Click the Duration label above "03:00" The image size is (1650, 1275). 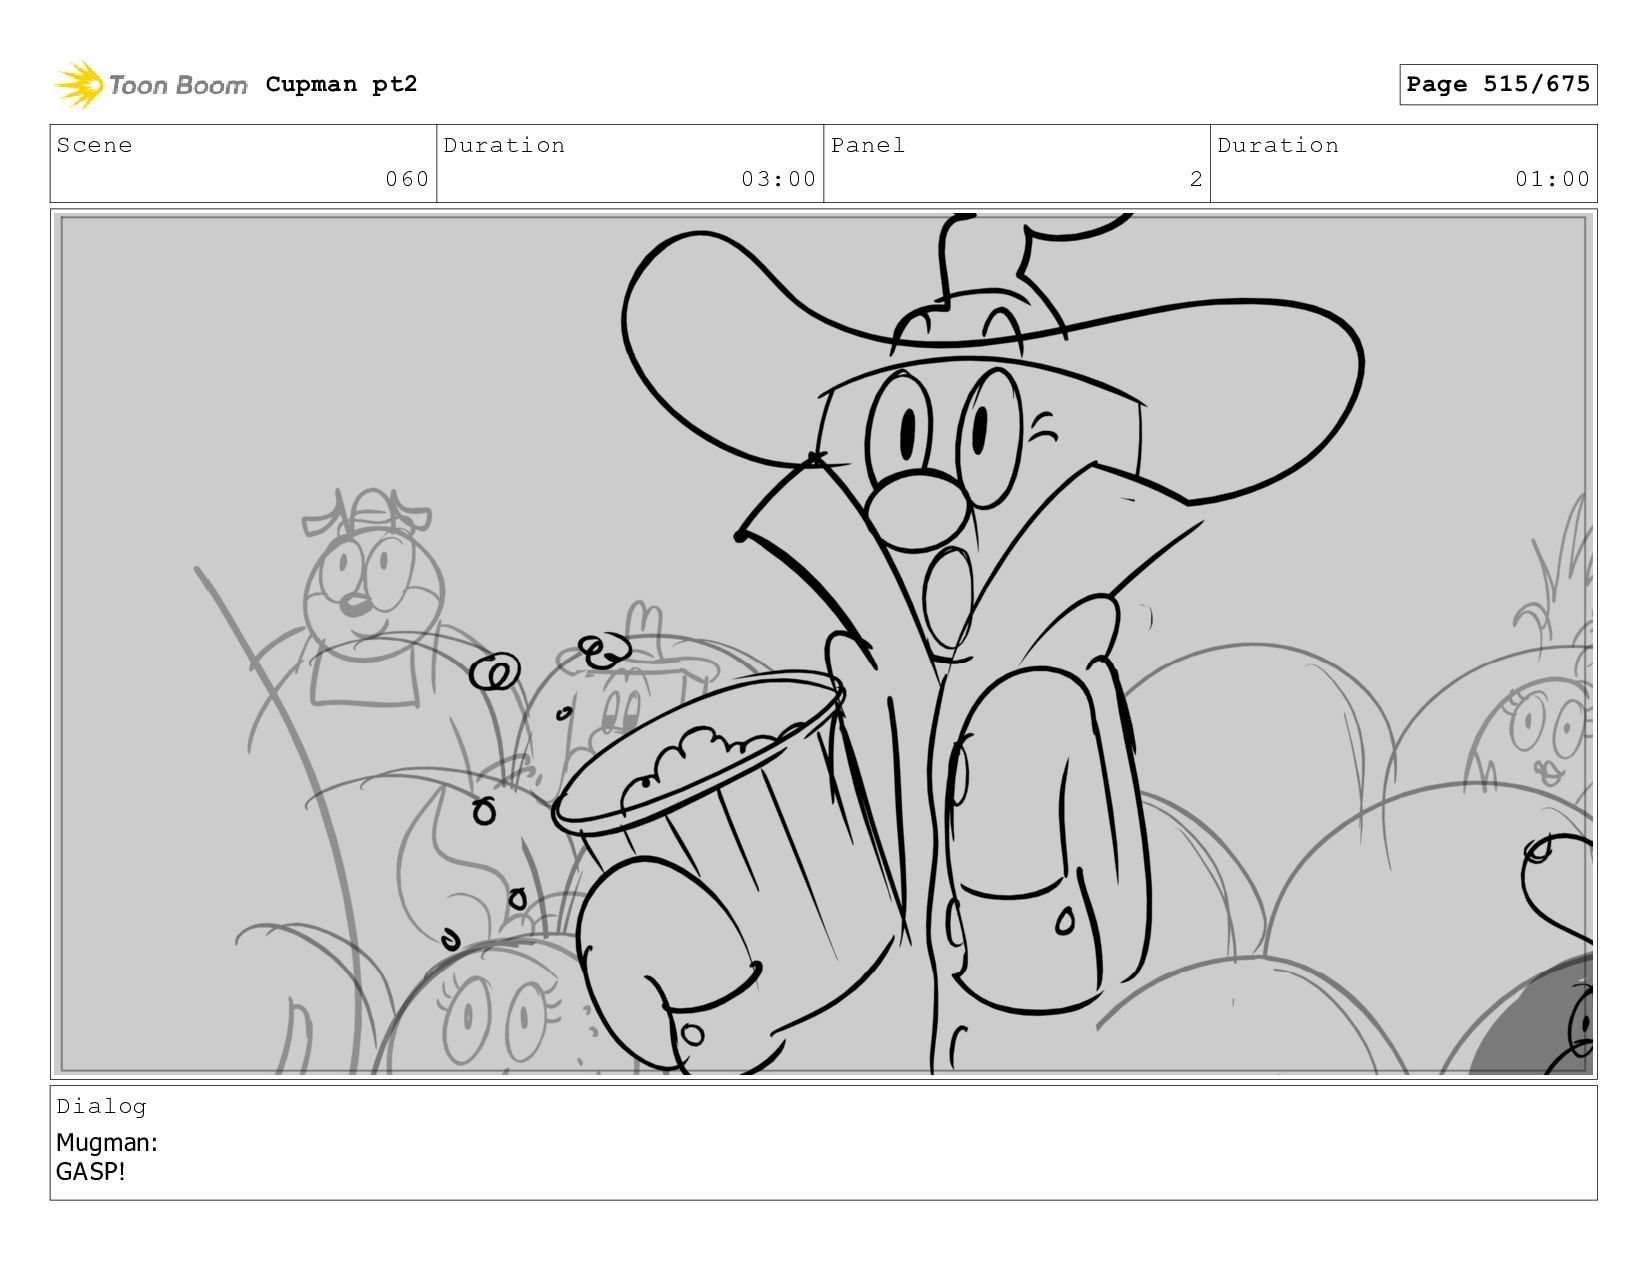click(x=504, y=145)
